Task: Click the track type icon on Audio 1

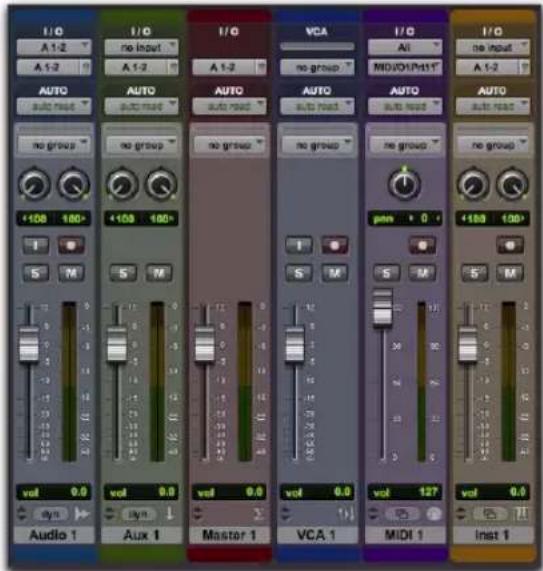Action: tap(82, 514)
